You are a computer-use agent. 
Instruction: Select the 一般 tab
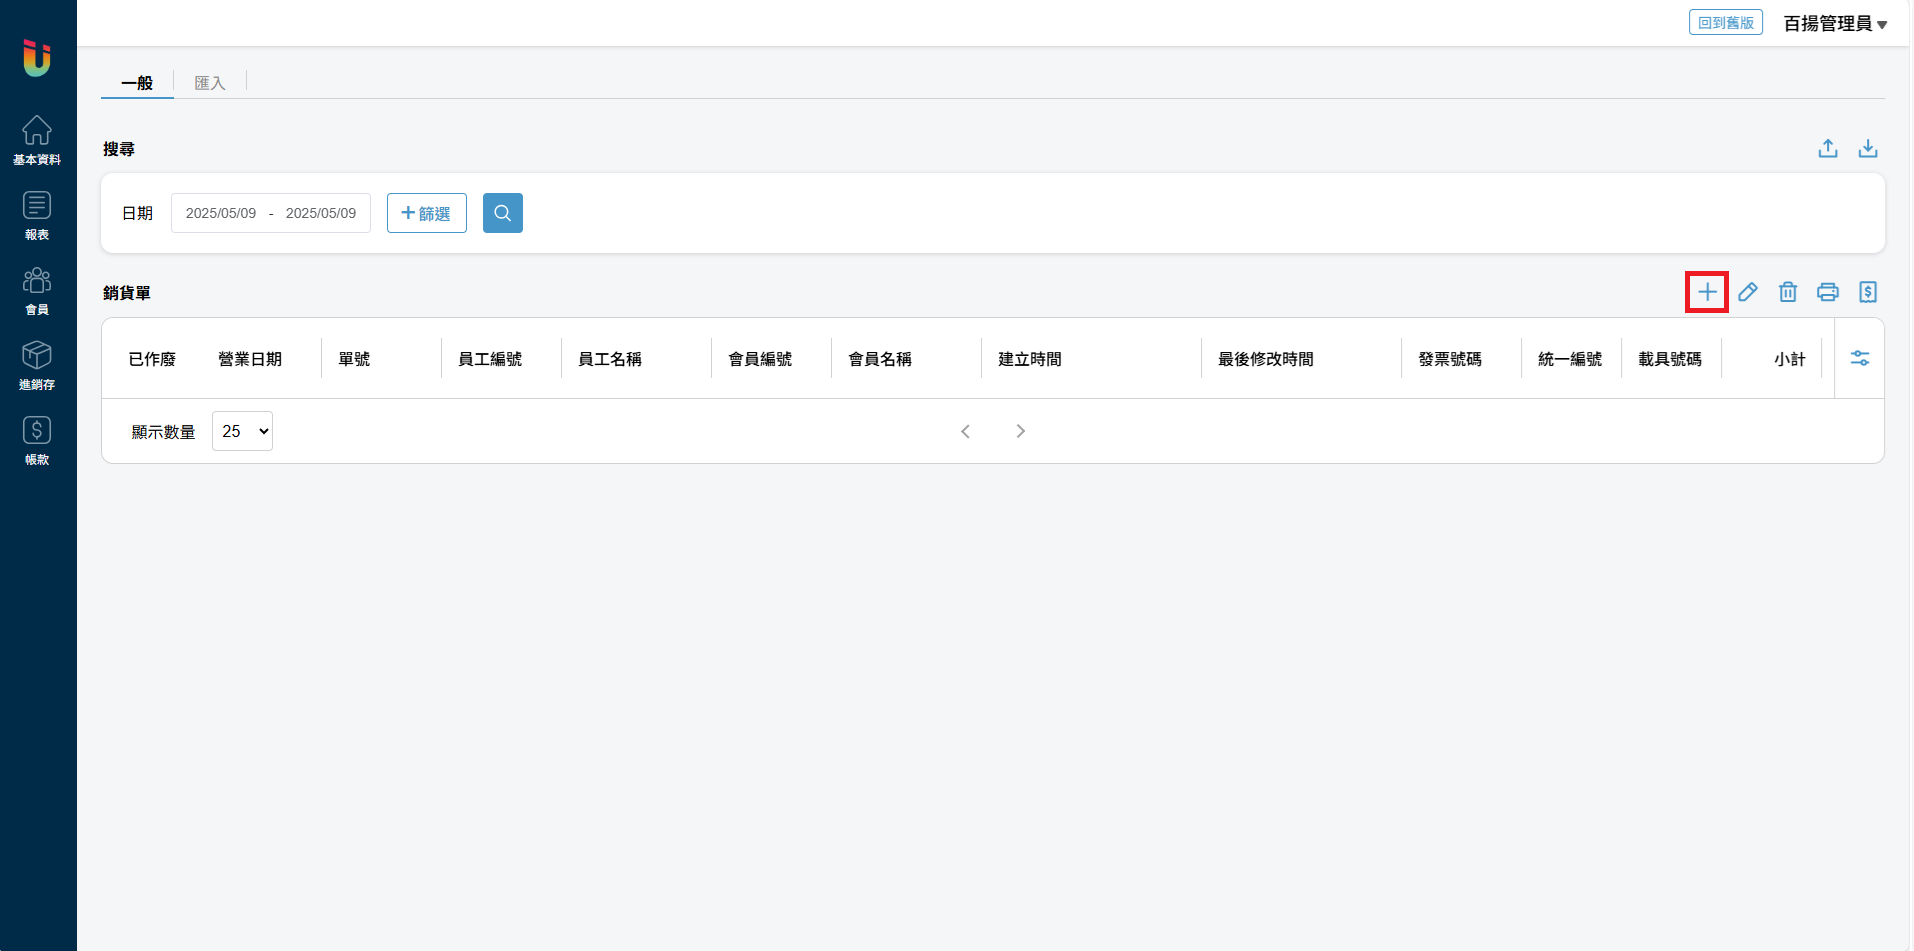pos(137,83)
